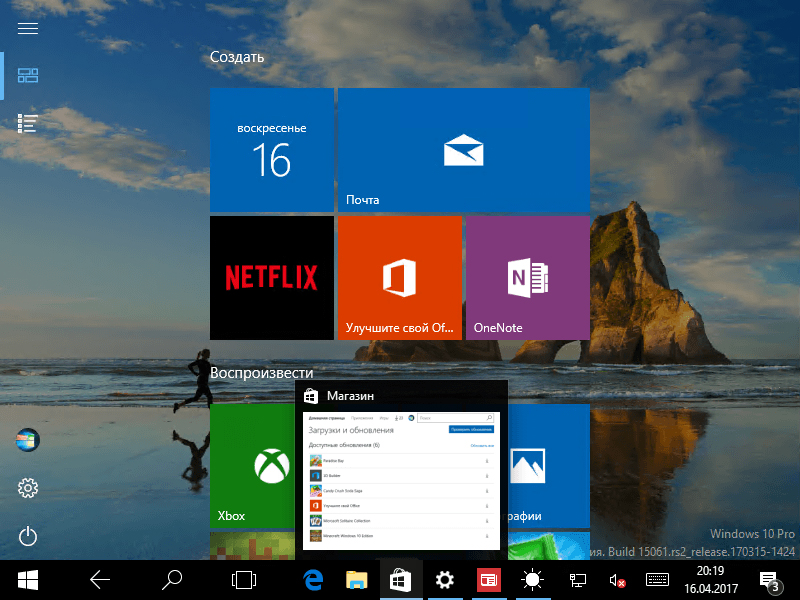Open the clock showing 20:19

point(711,580)
